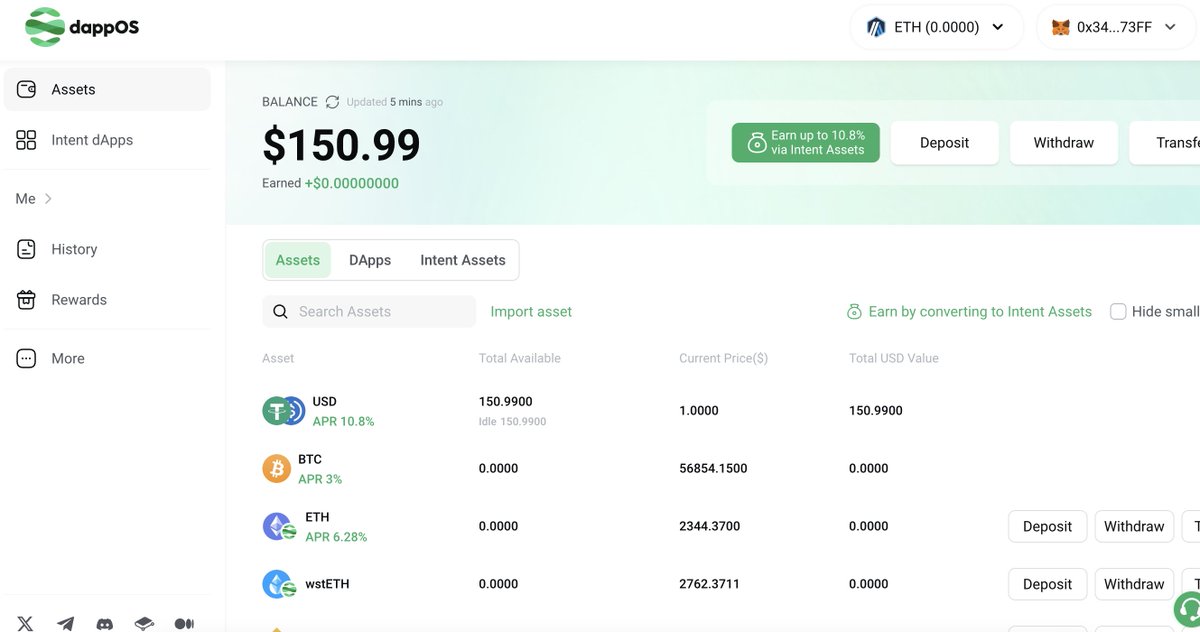Viewport: 1200px width, 632px height.
Task: Open the Telegram social link
Action: coord(65,623)
